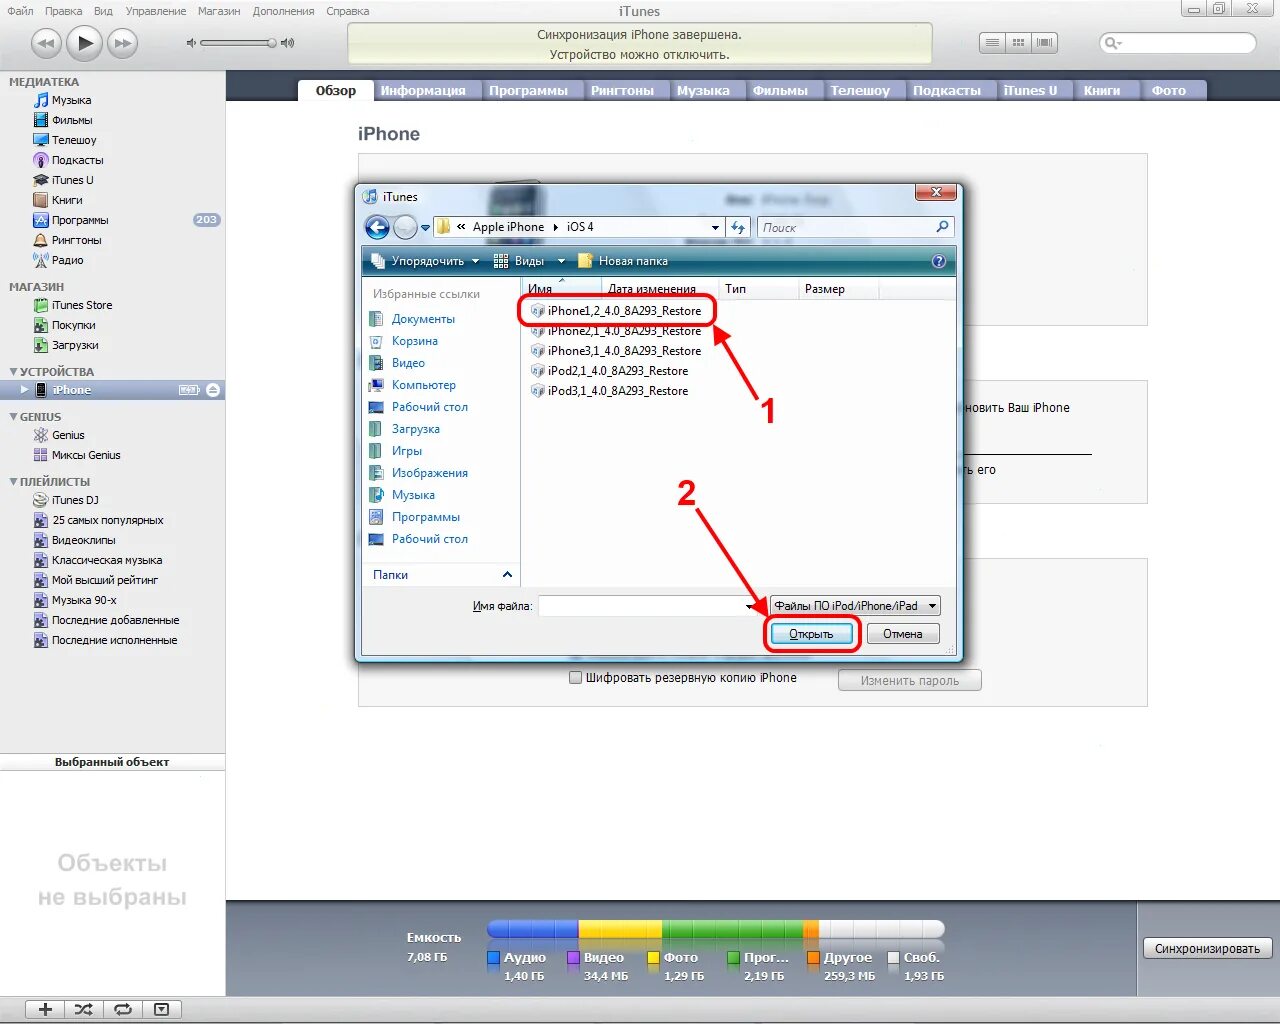This screenshot has width=1280, height=1024.
Task: Play music with the Play button
Action: point(85,43)
